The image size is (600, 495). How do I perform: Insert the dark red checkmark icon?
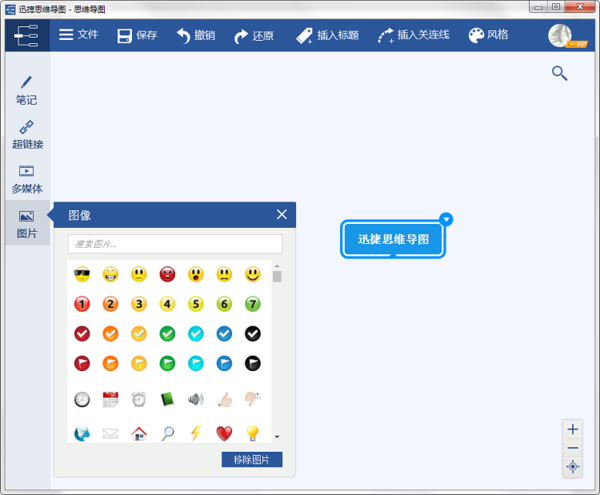tap(82, 334)
